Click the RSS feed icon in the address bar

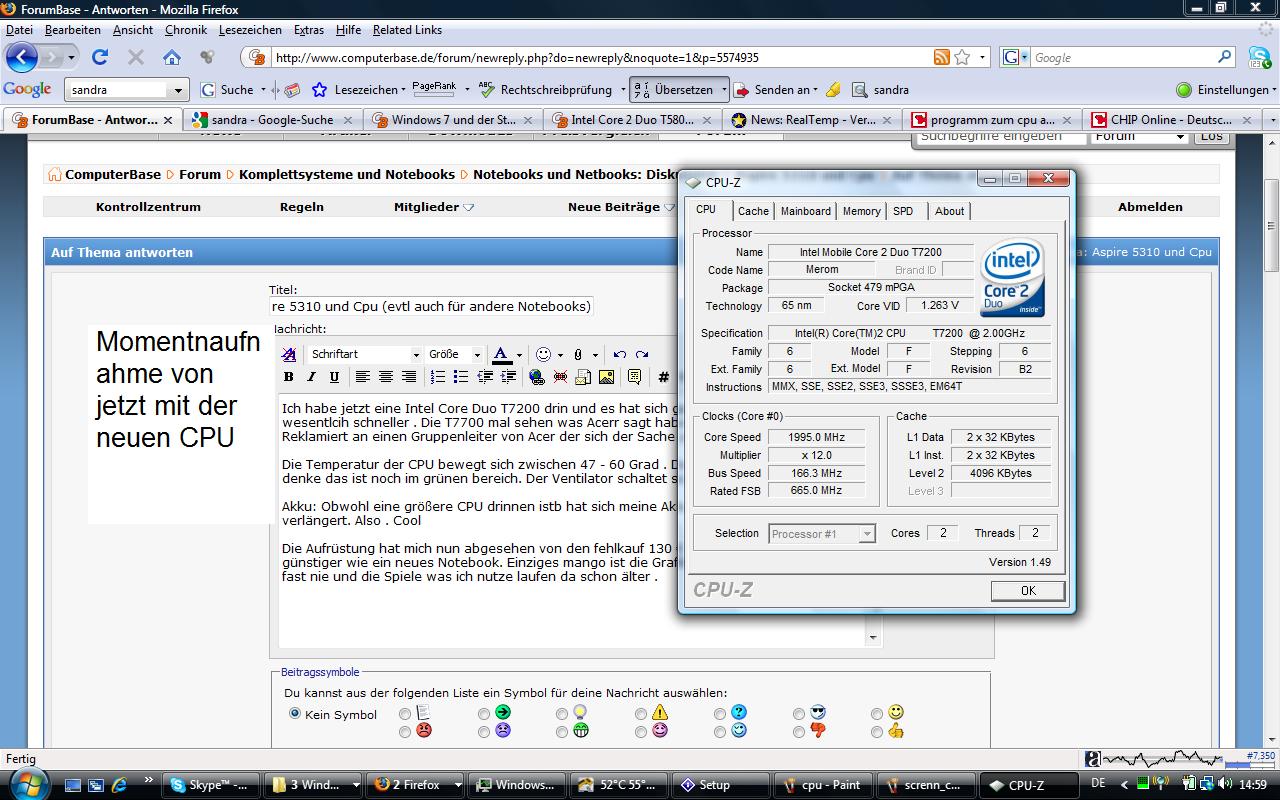(941, 57)
